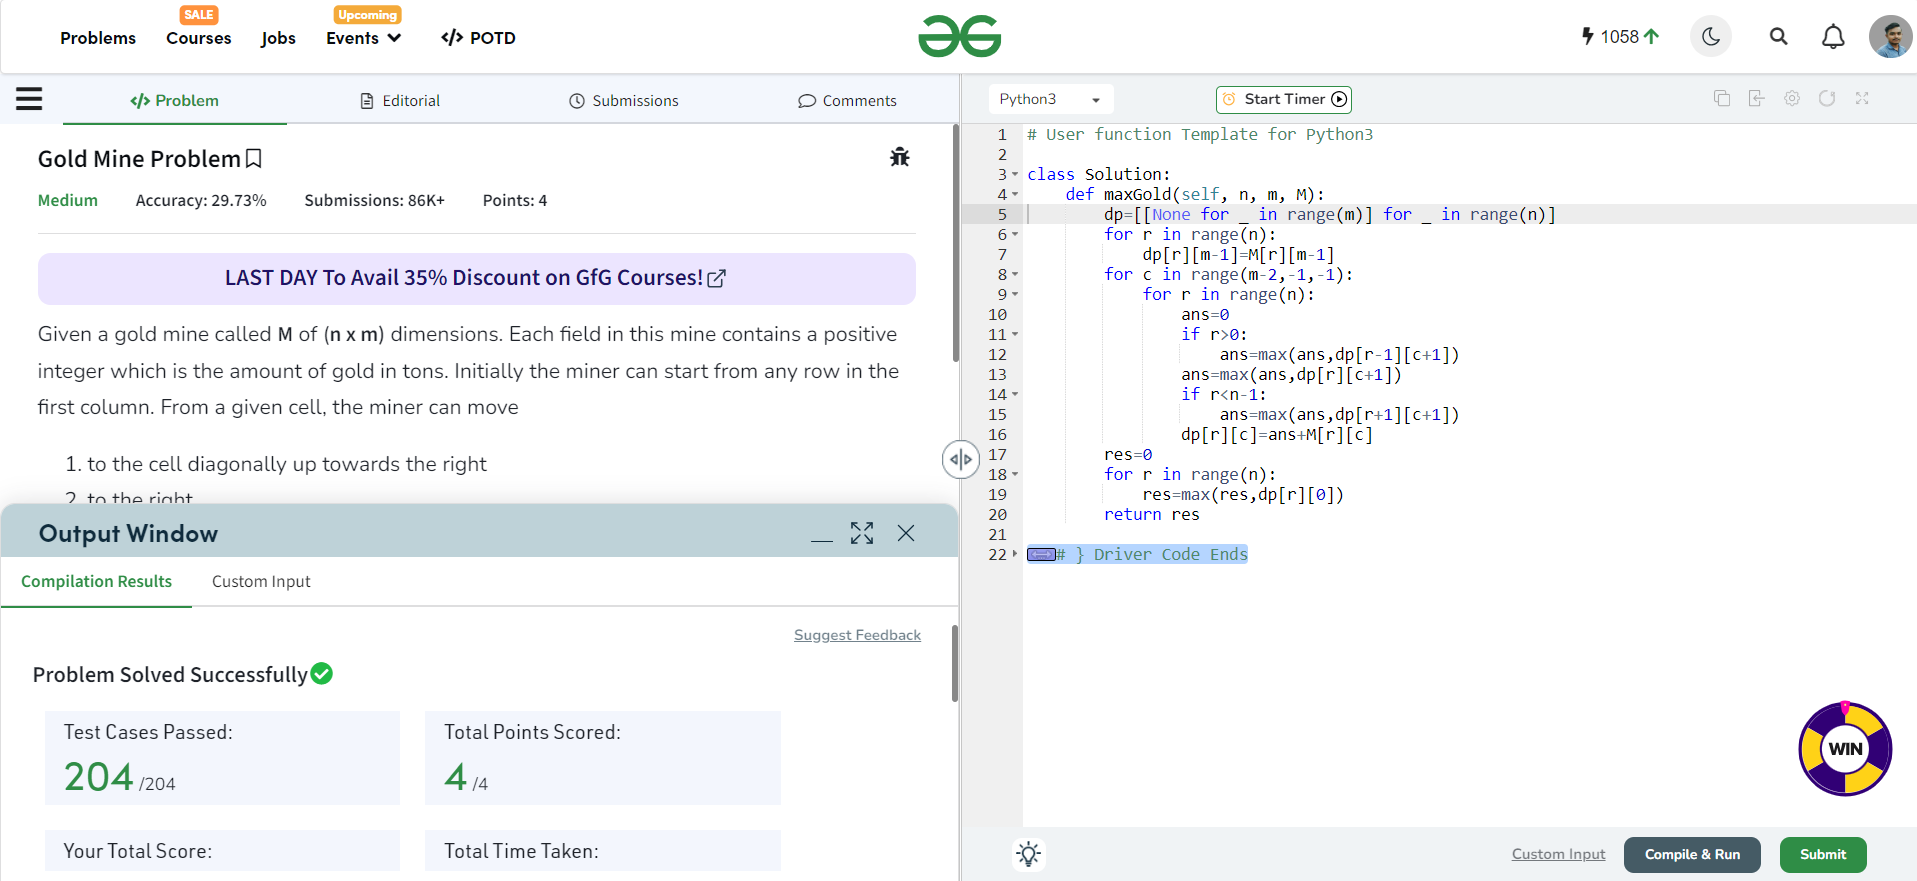This screenshot has width=1917, height=881.
Task: Open the Courses menu
Action: point(198,38)
